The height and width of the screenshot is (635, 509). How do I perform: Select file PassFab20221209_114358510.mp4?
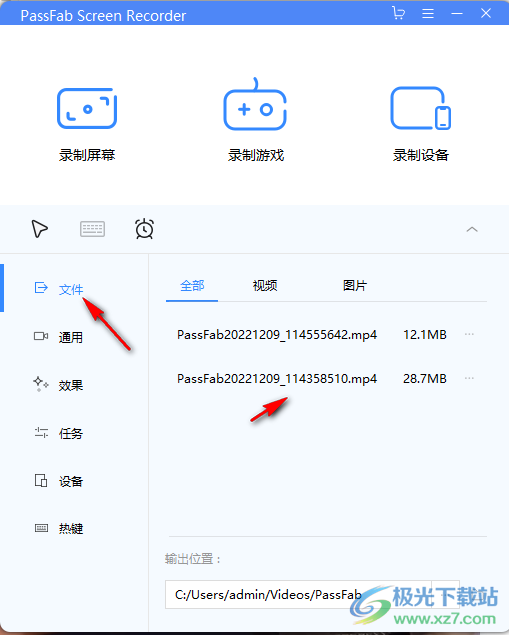click(277, 379)
